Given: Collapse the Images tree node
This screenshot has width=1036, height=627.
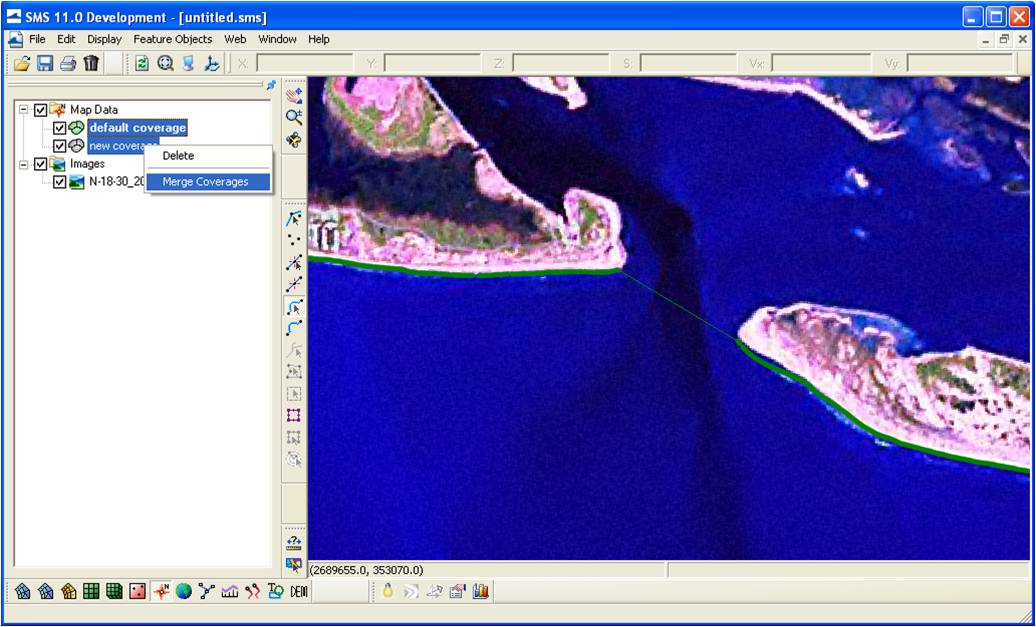Looking at the screenshot, I should coord(24,163).
